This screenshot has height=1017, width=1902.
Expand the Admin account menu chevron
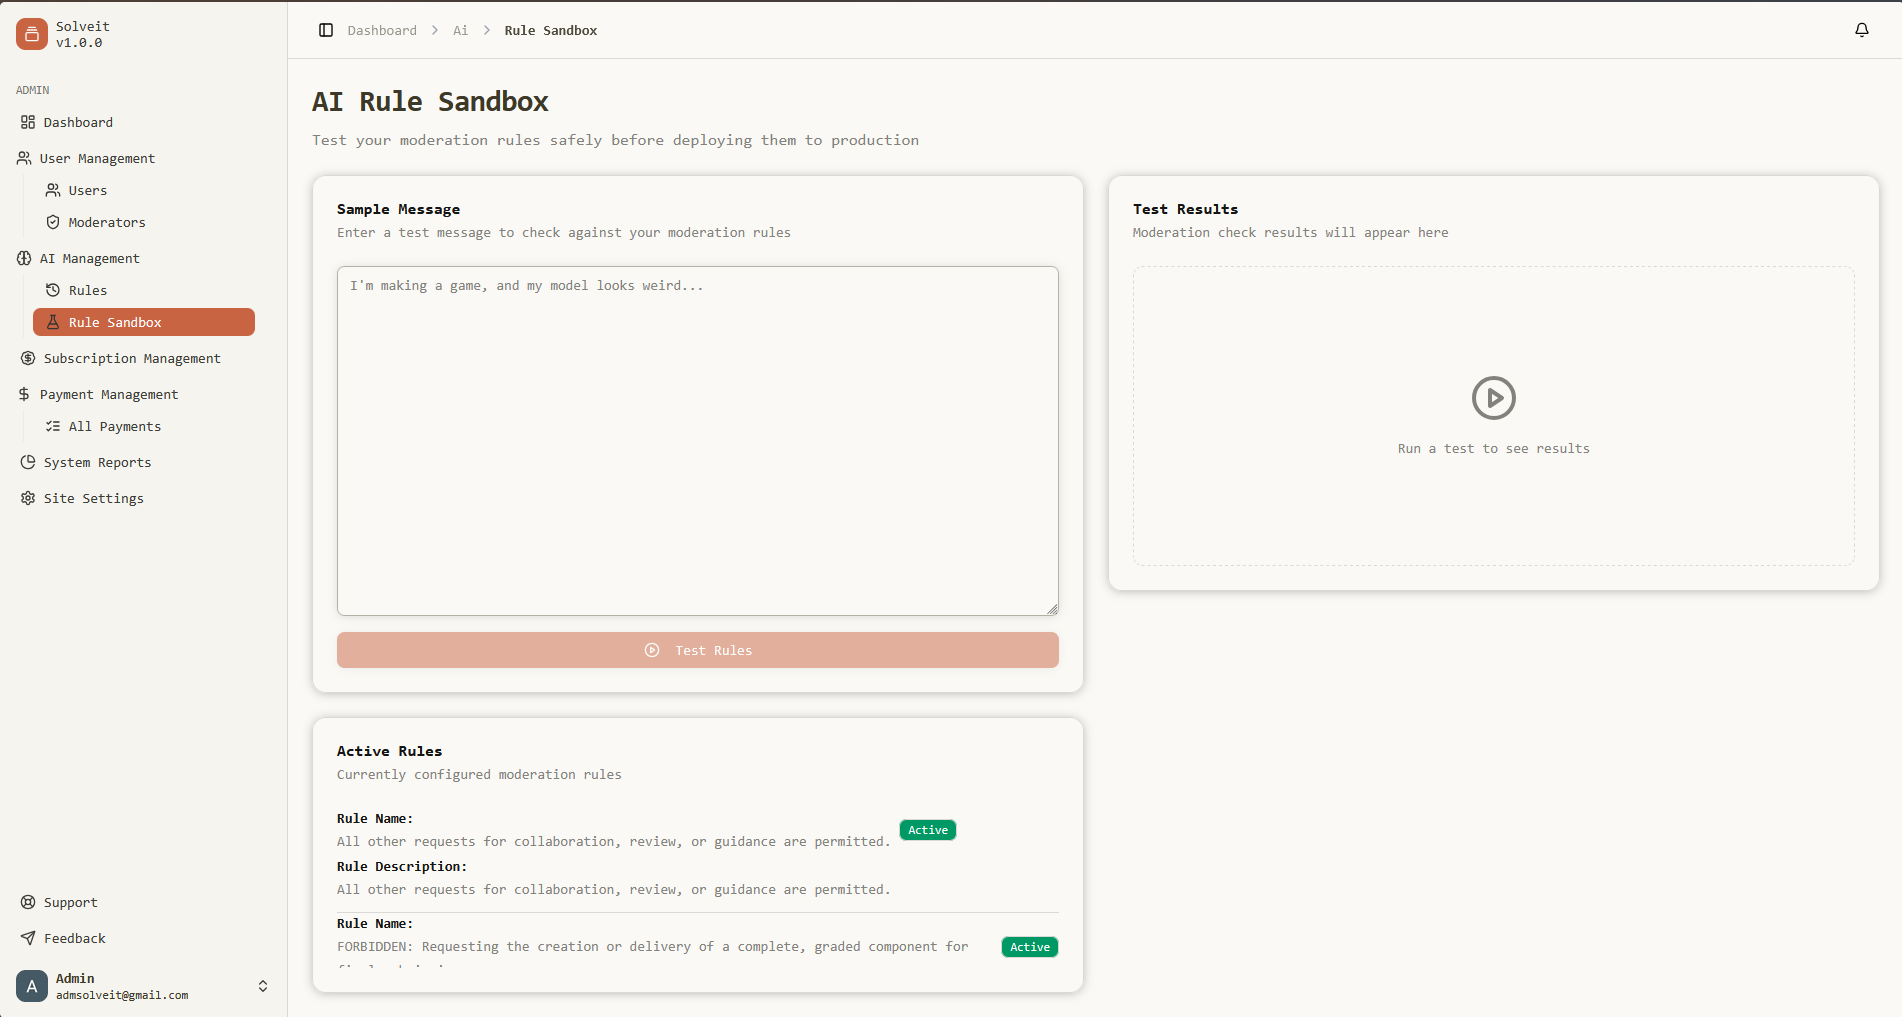click(x=262, y=986)
